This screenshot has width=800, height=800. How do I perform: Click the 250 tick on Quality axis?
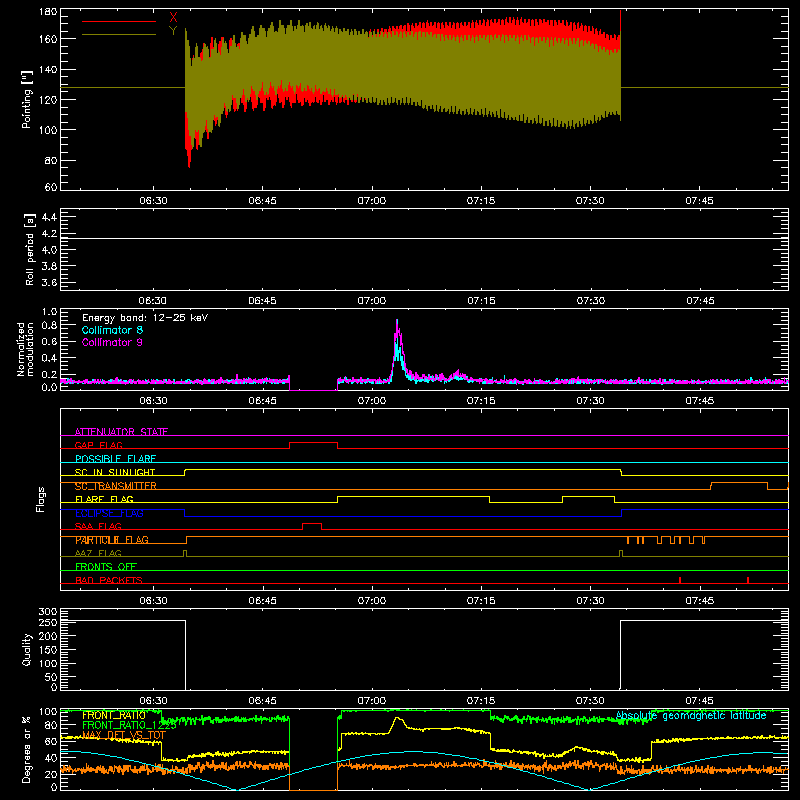click(48, 623)
